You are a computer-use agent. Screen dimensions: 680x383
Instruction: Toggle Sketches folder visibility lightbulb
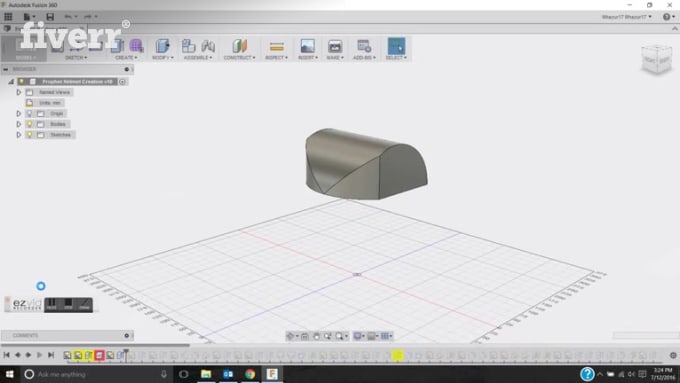[x=29, y=135]
